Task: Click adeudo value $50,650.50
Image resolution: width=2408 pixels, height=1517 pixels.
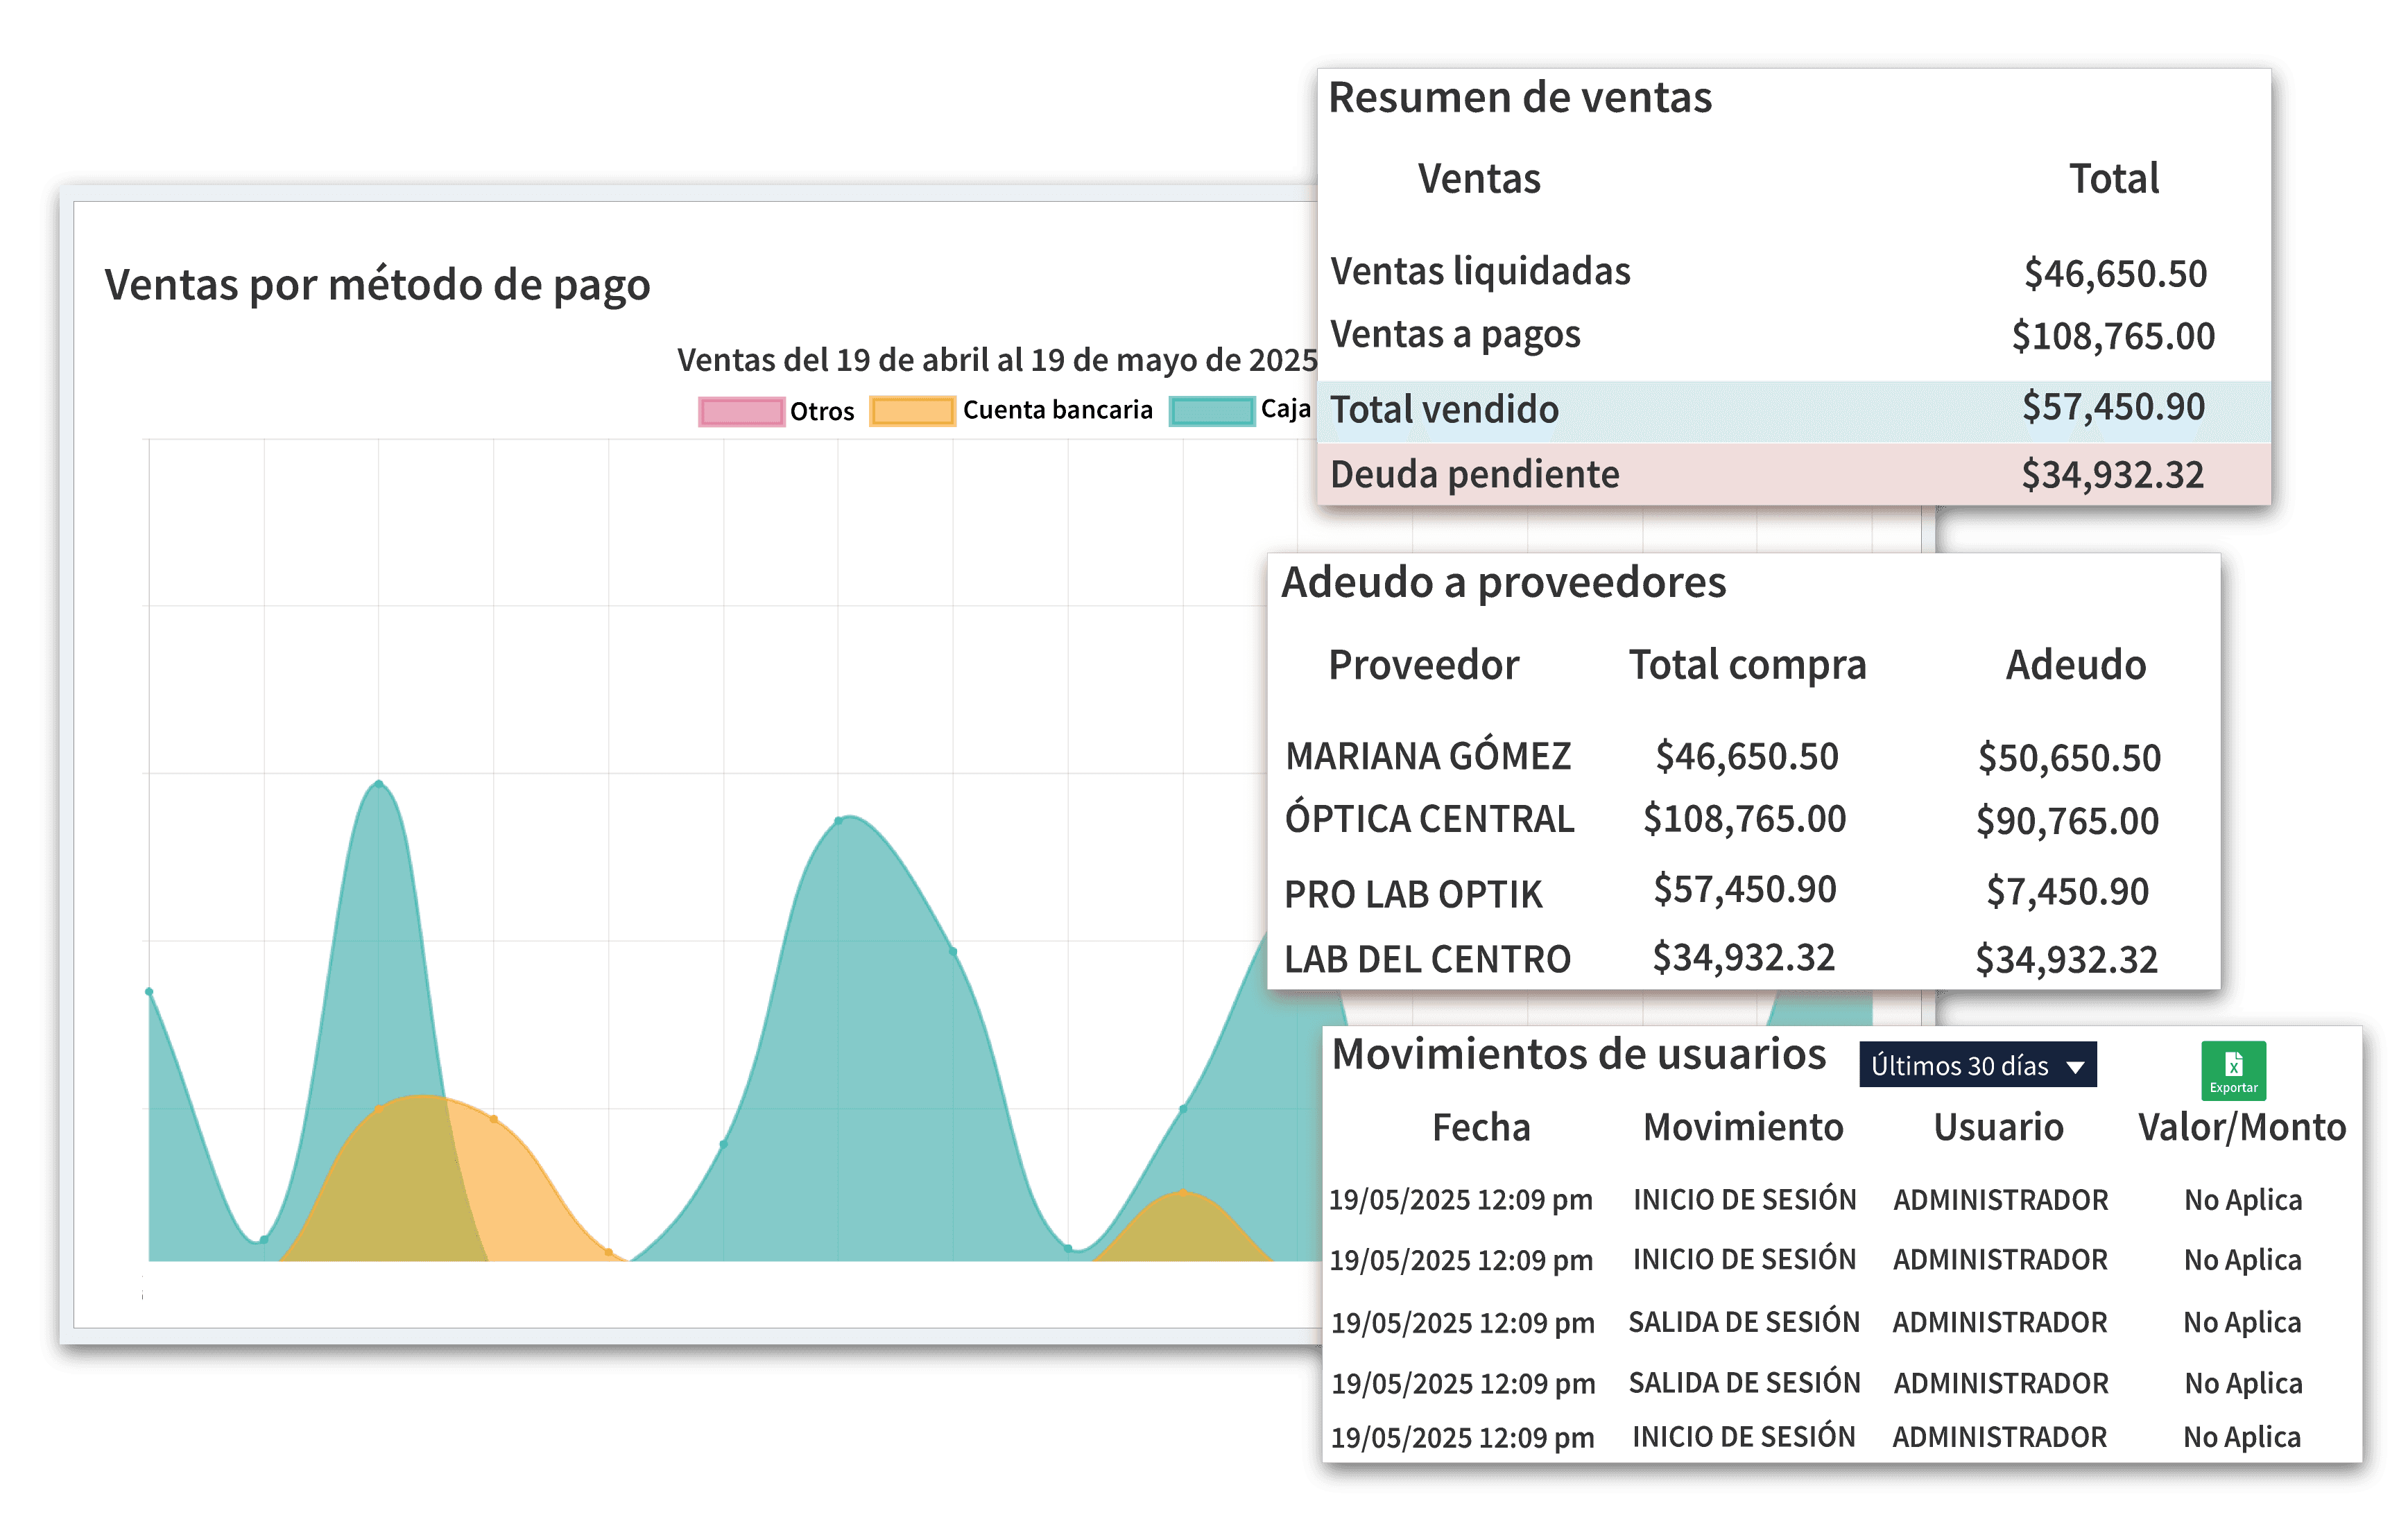Action: pyautogui.click(x=2069, y=758)
